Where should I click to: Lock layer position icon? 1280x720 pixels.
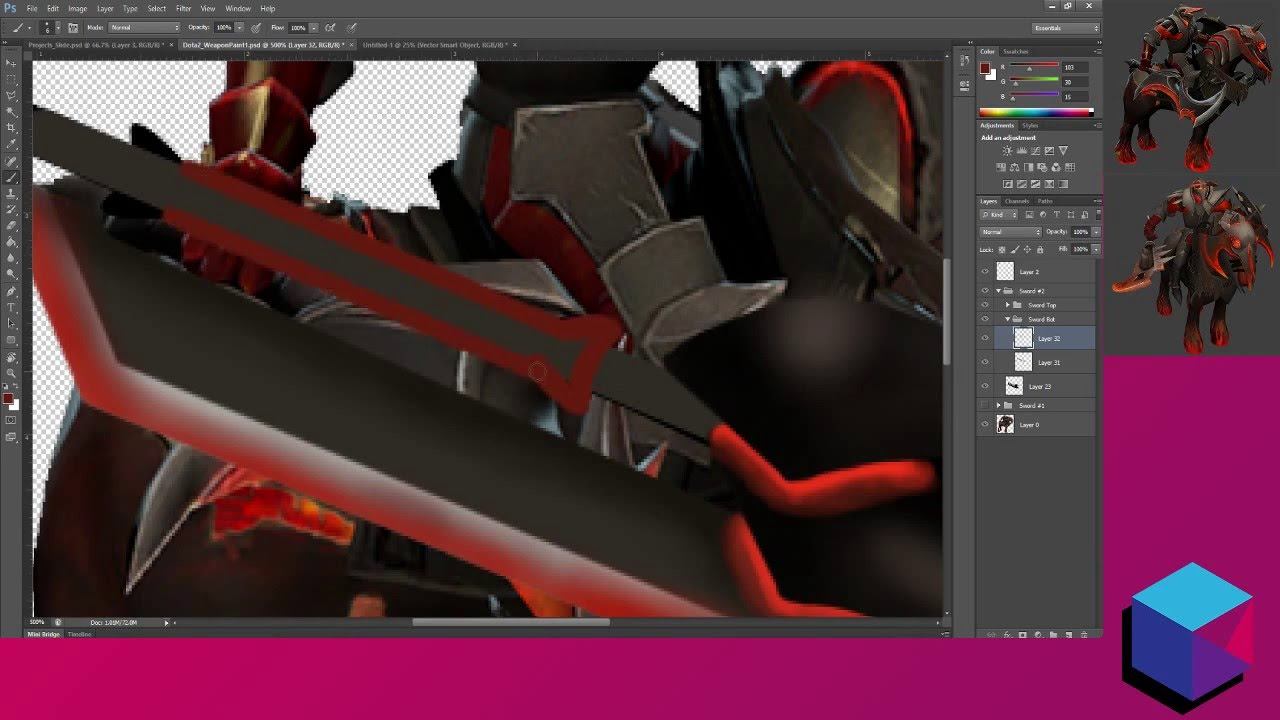[1027, 249]
